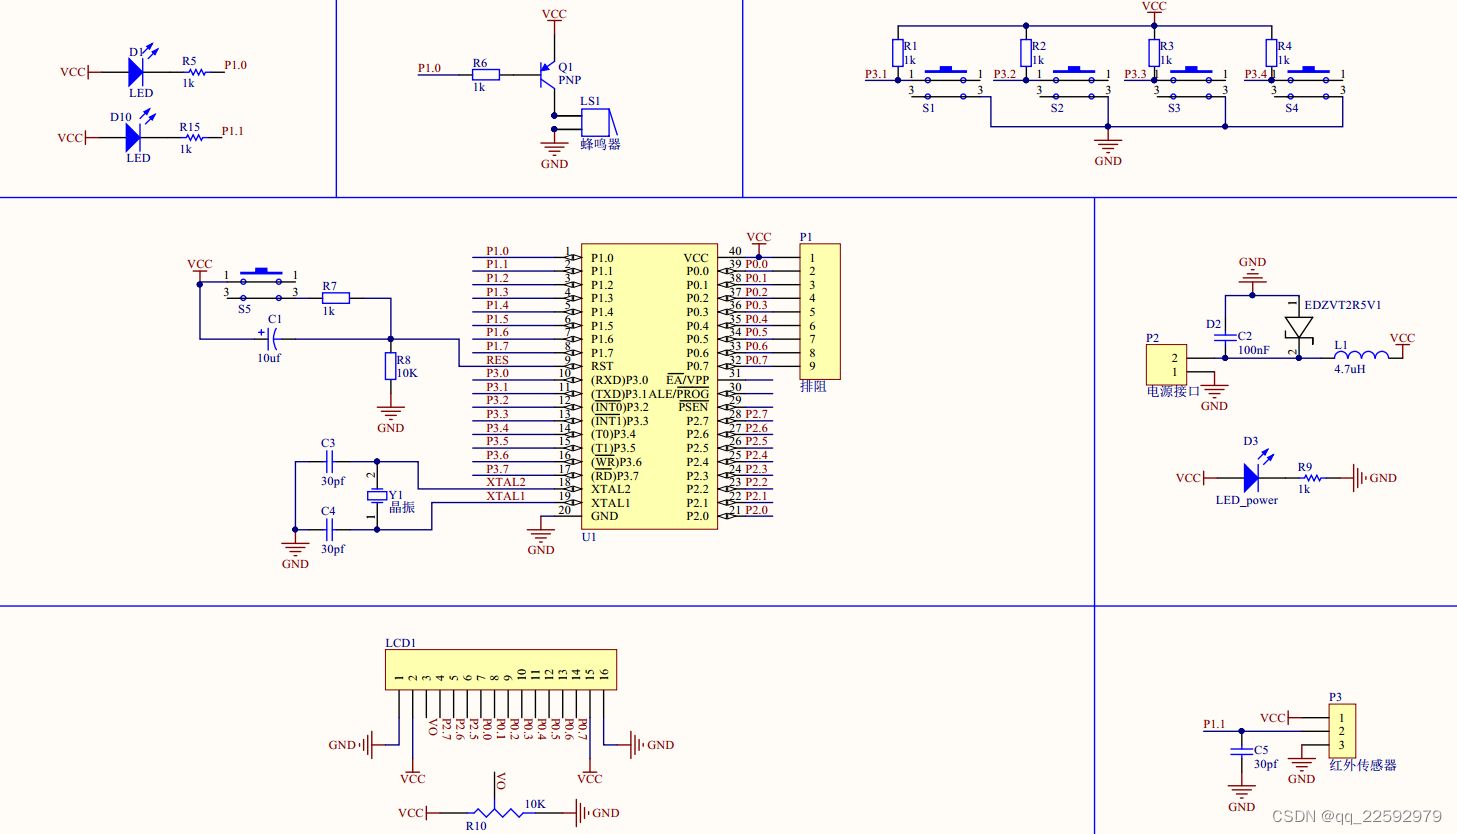Screen dimensions: 1457x834
Task: Select the S2 pushbutton switch
Action: pos(1074,83)
